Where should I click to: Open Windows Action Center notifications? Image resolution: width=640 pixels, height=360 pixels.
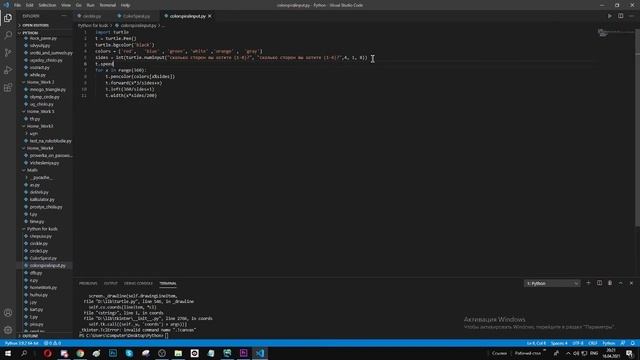tap(630, 353)
